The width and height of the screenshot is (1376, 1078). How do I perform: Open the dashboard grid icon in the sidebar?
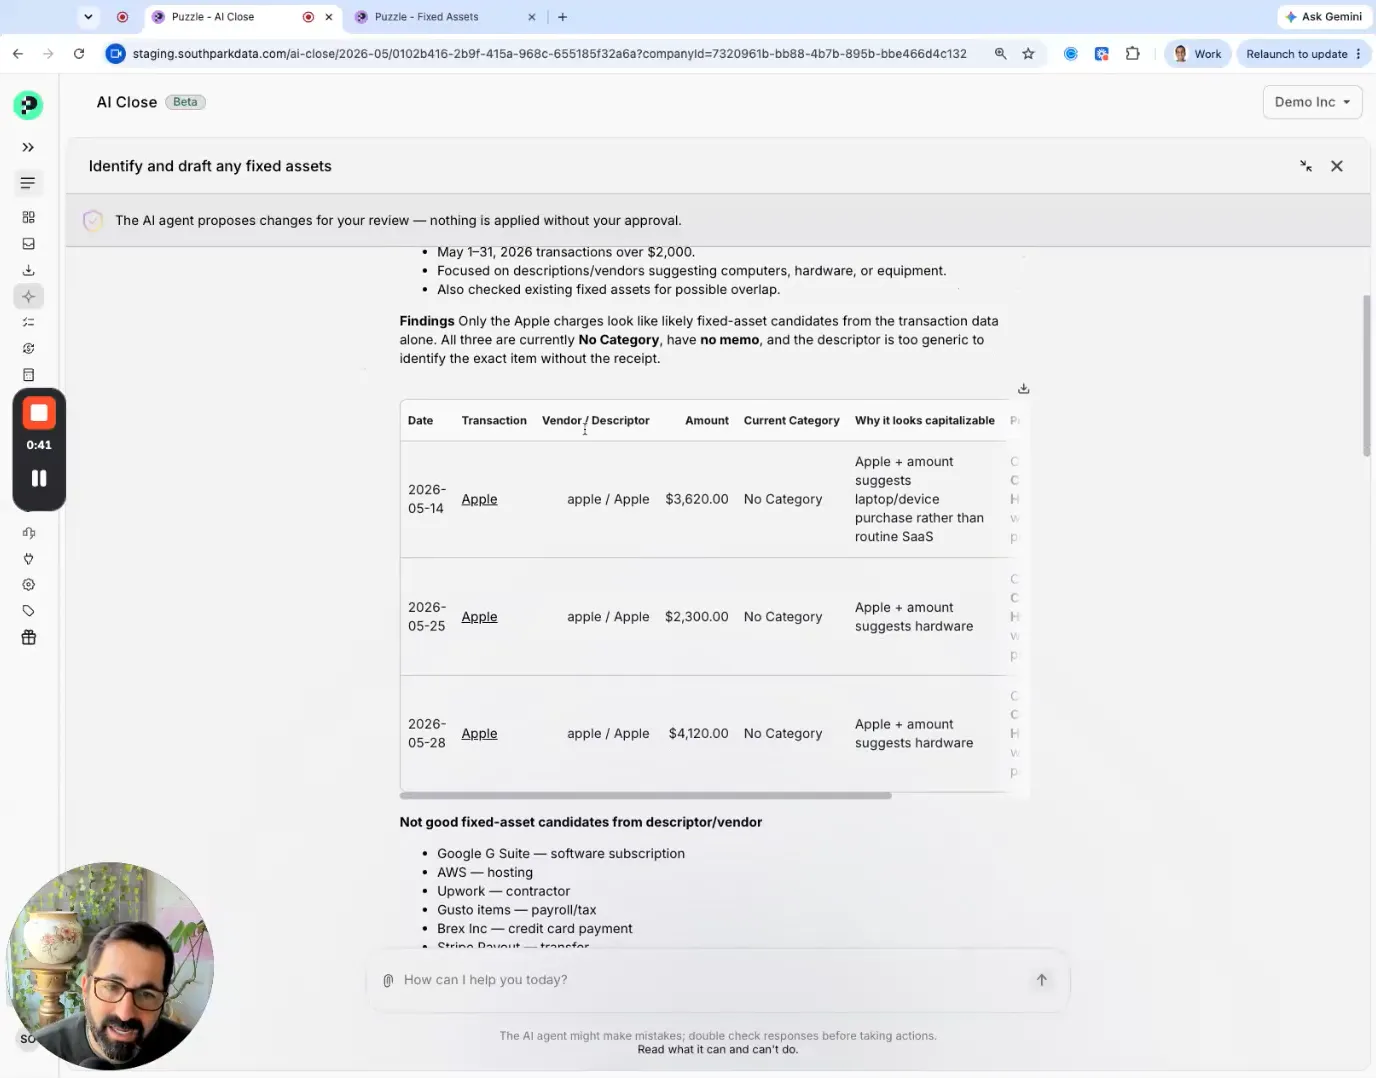(x=28, y=217)
